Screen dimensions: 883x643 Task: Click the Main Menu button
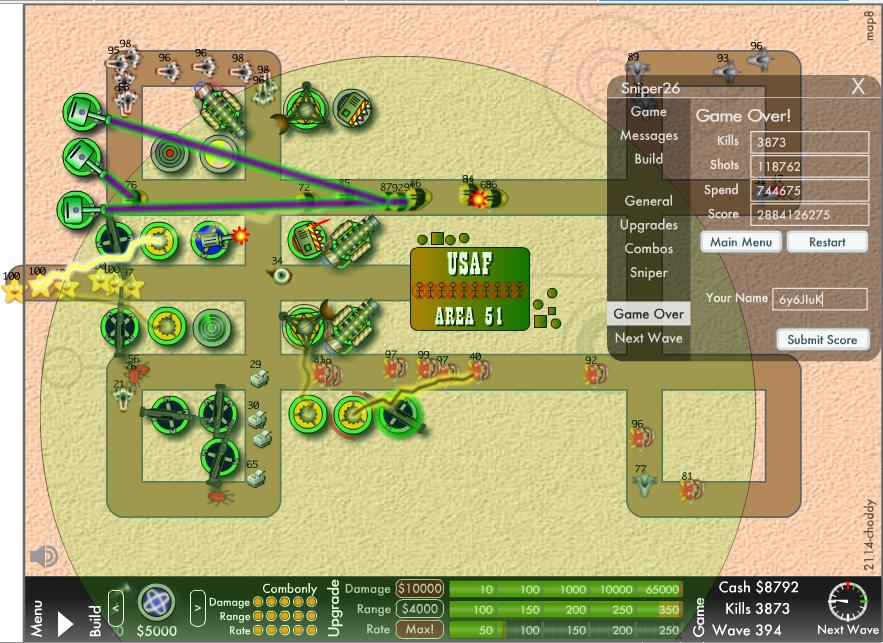coord(741,242)
